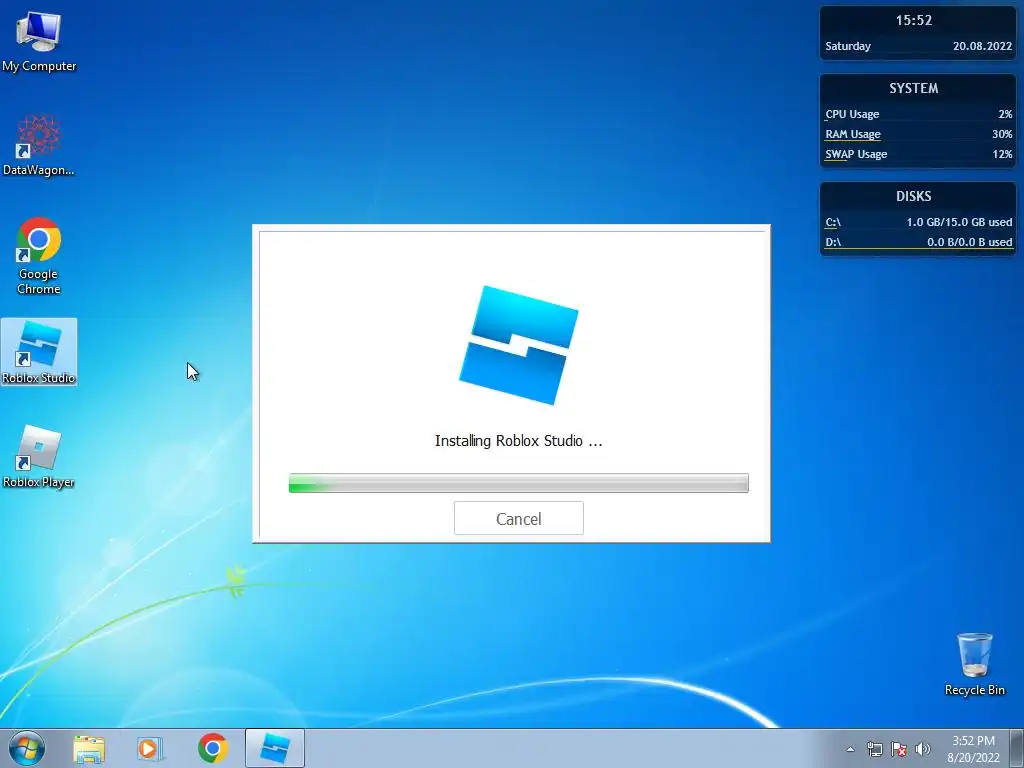Open the volume speaker tray icon
The image size is (1024, 768).
[x=923, y=749]
